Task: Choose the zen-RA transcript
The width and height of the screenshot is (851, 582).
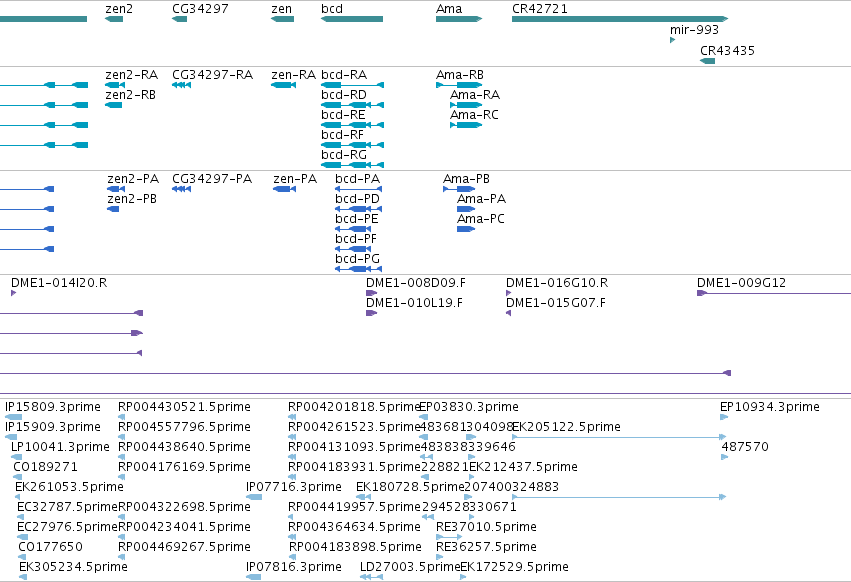Action: (x=283, y=85)
